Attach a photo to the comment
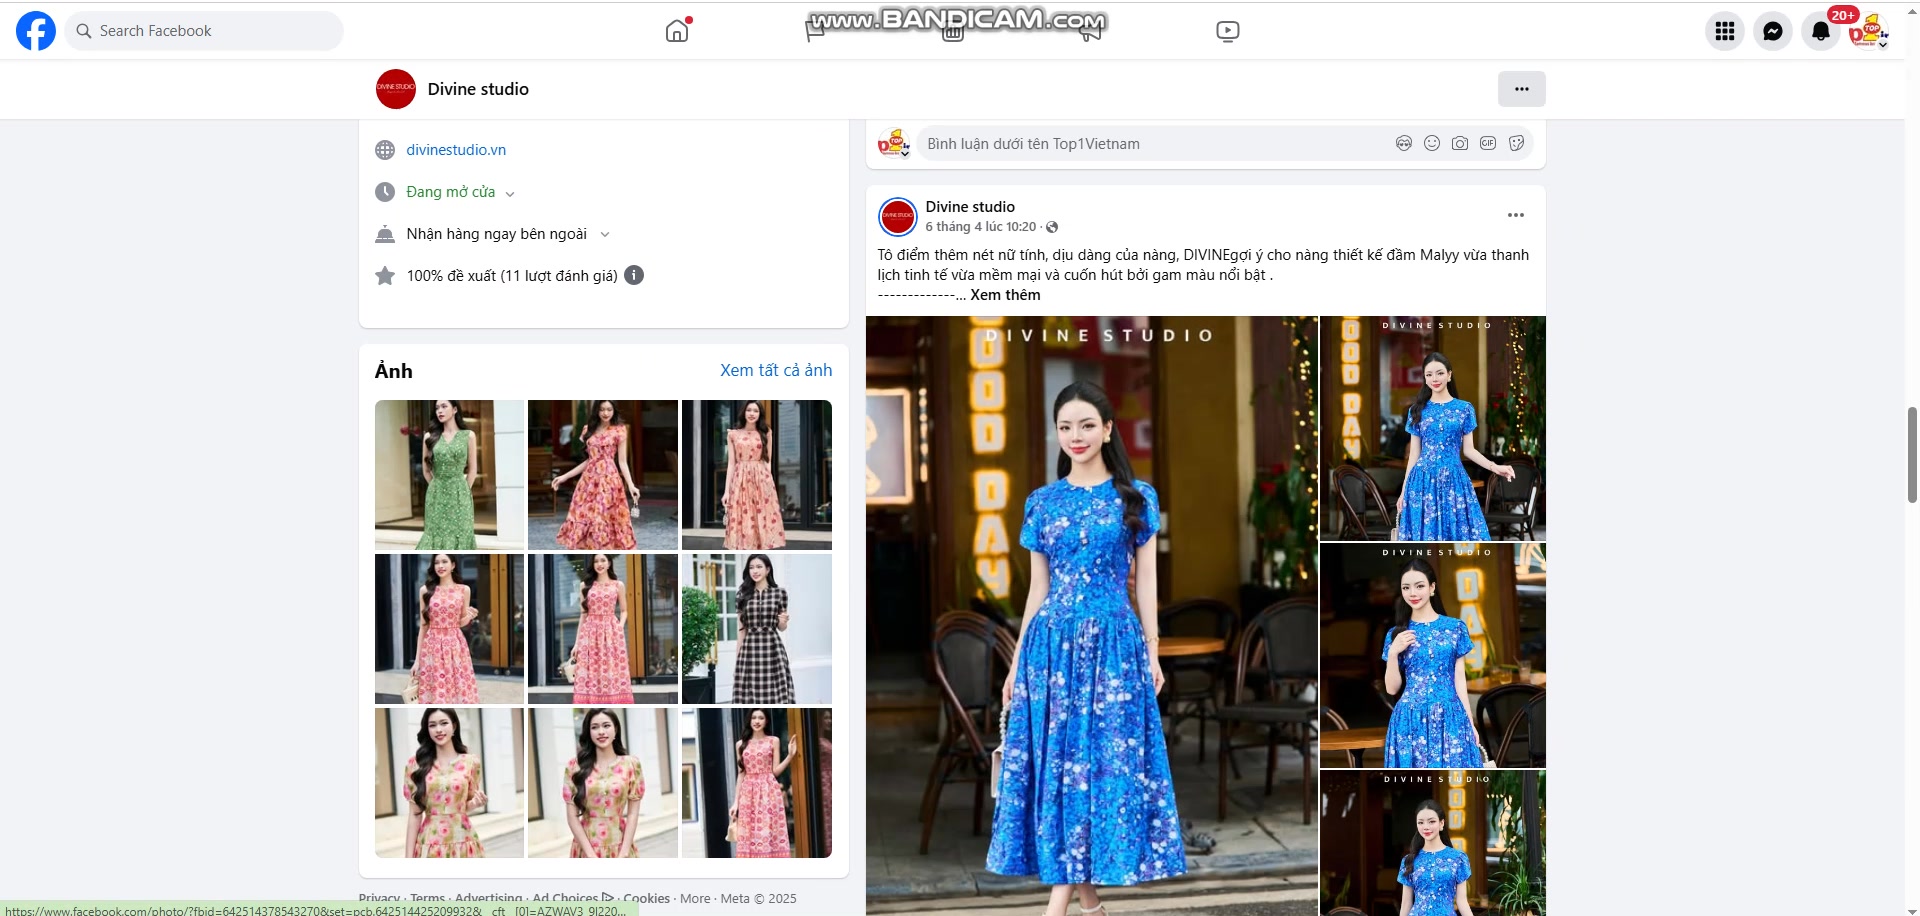1920x916 pixels. point(1460,143)
